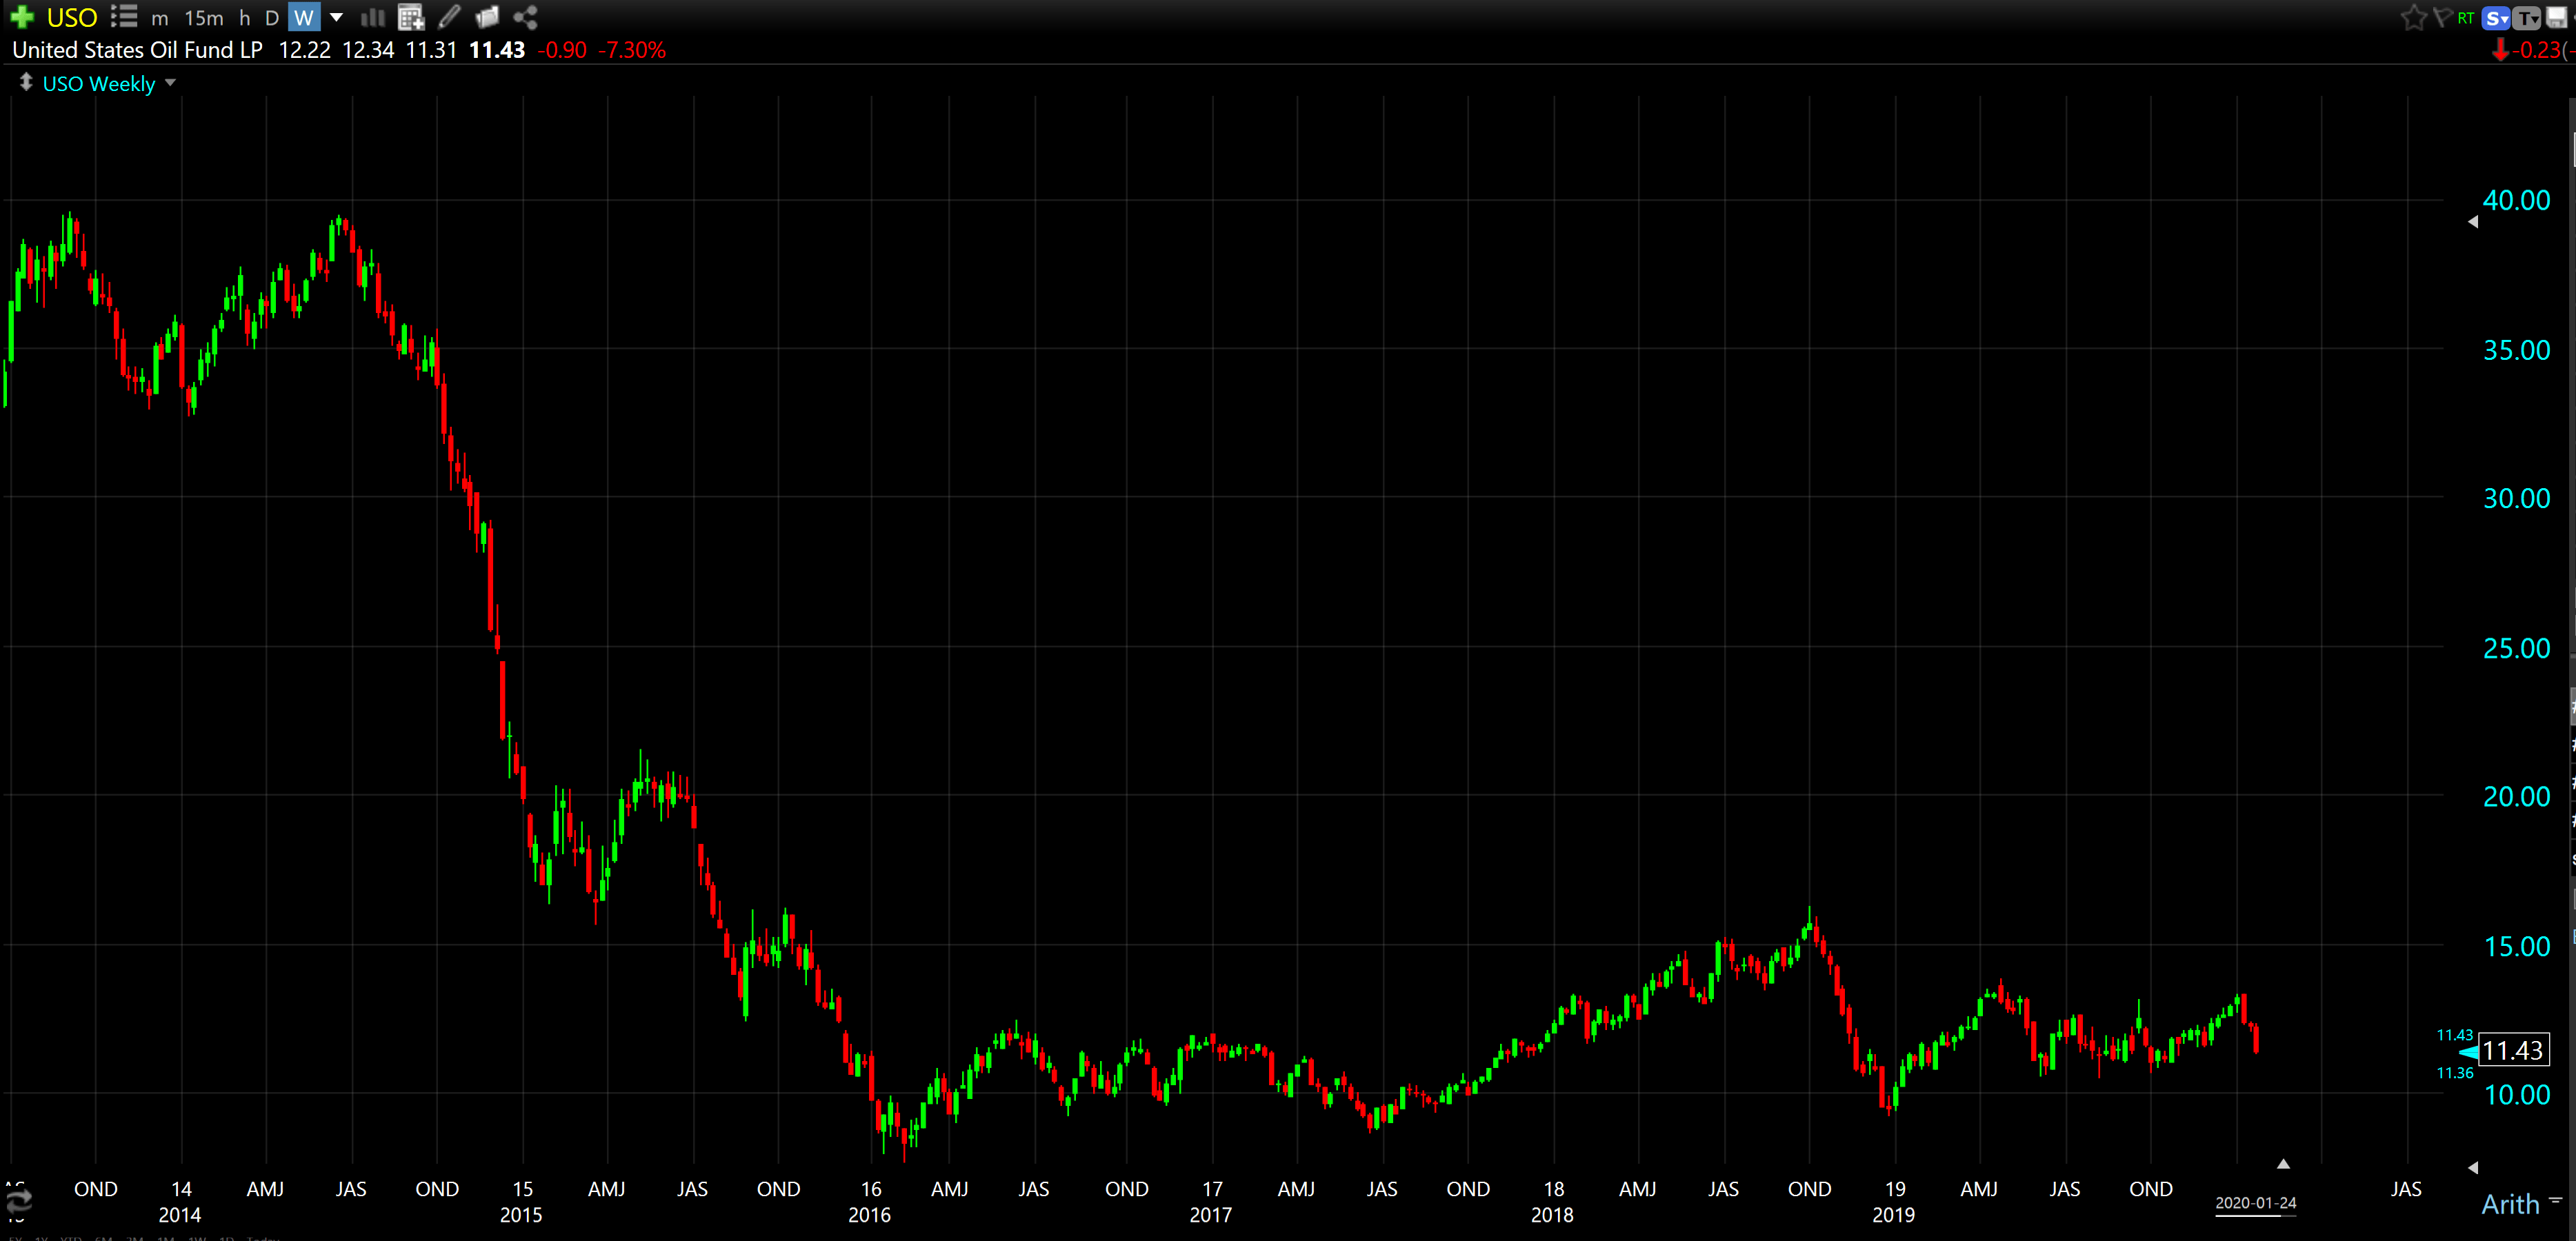The height and width of the screenshot is (1241, 2576).
Task: Click the bar chart type icon
Action: (x=372, y=17)
